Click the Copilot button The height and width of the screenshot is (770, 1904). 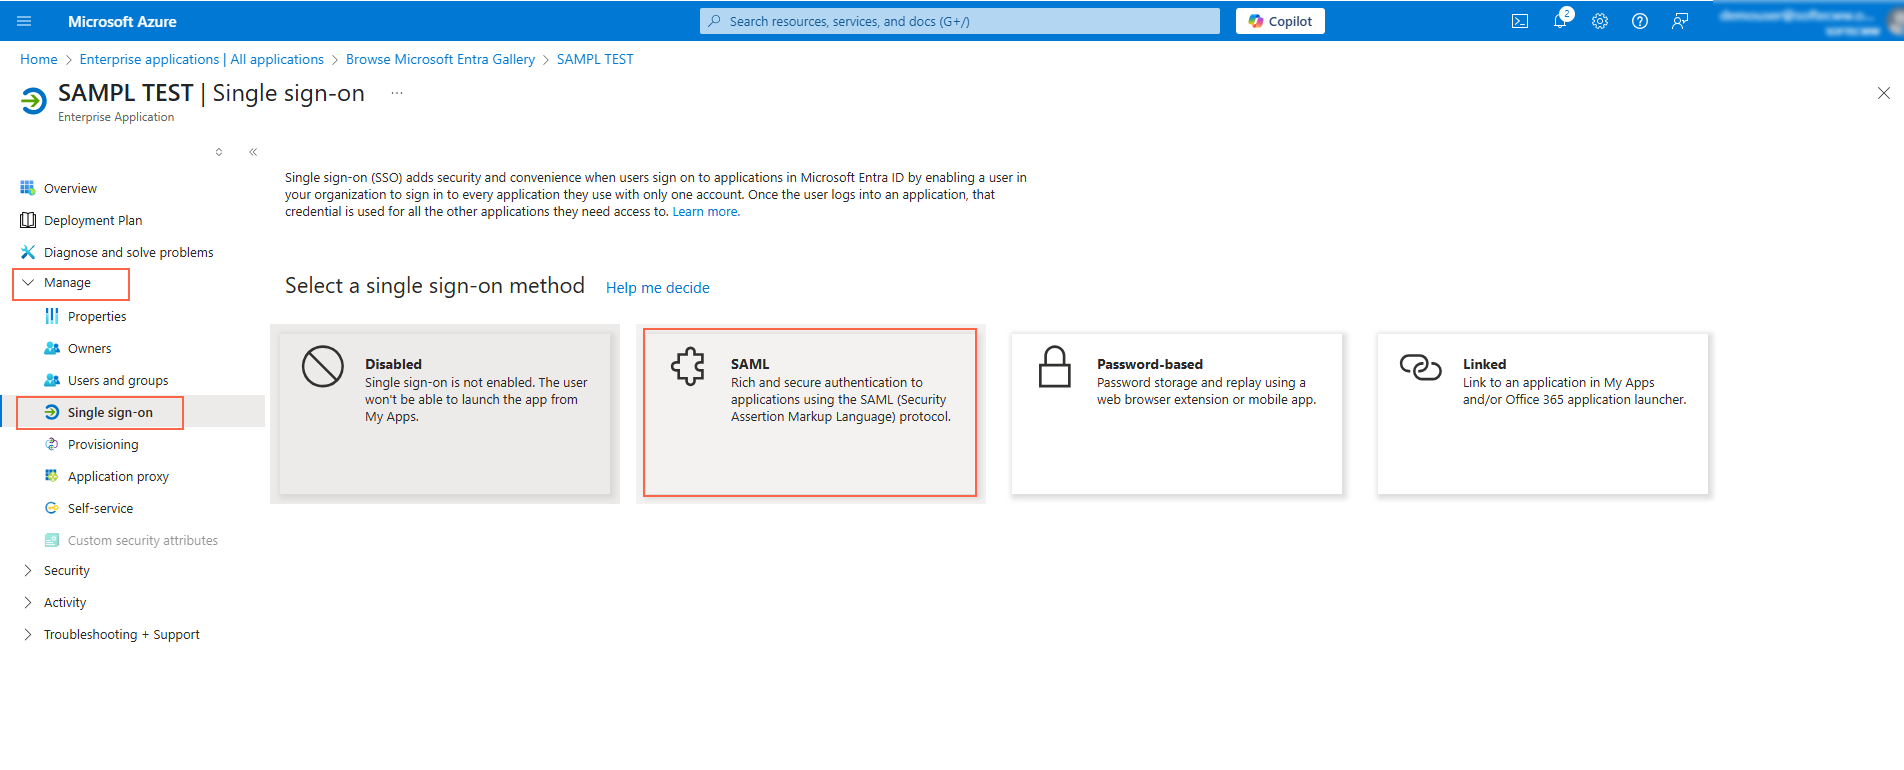1280,21
